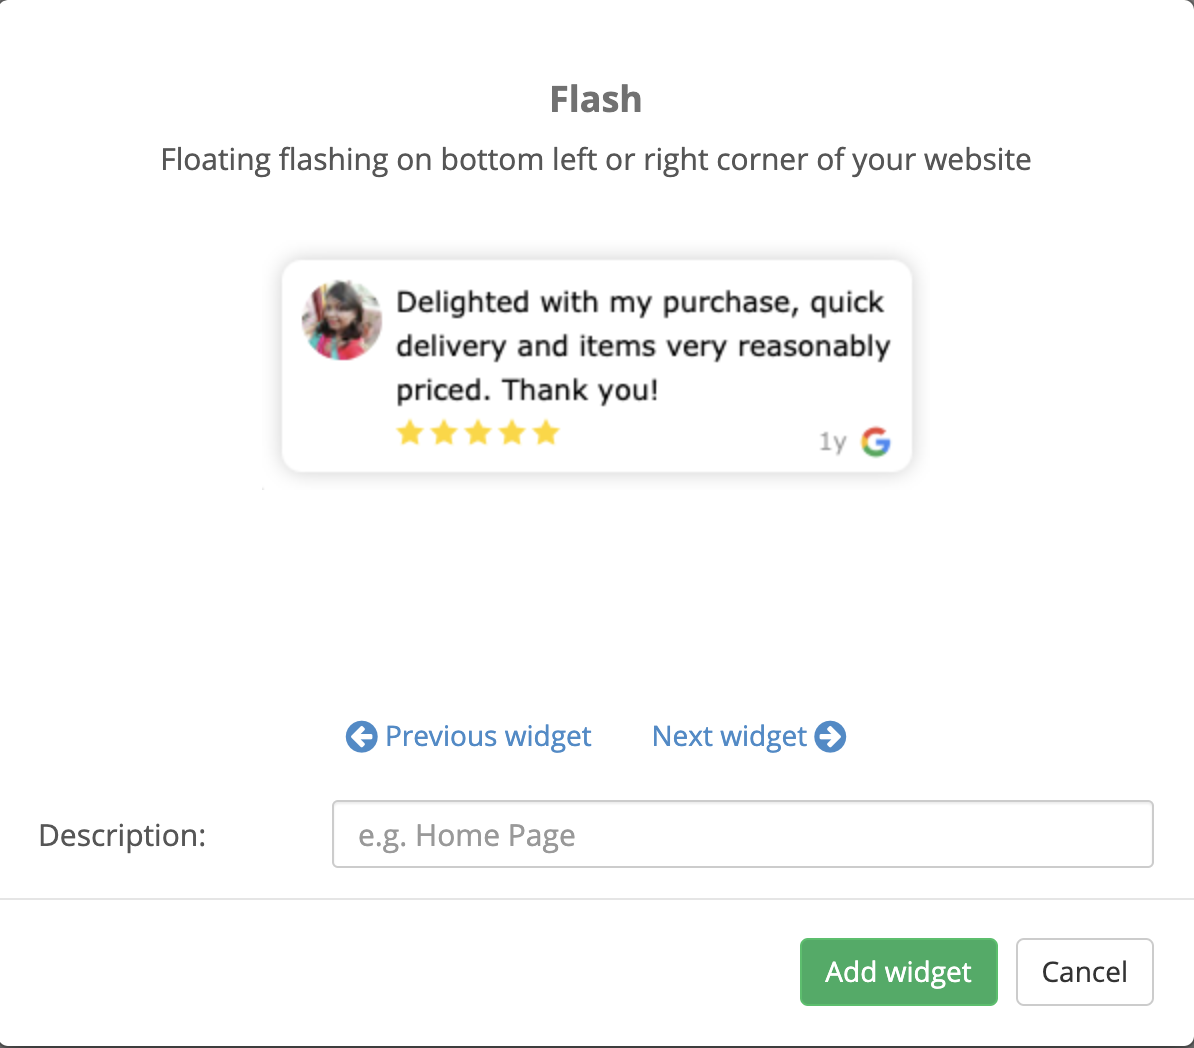Screen dimensions: 1194x1048
Task: Focus the Description input field
Action: point(742,834)
